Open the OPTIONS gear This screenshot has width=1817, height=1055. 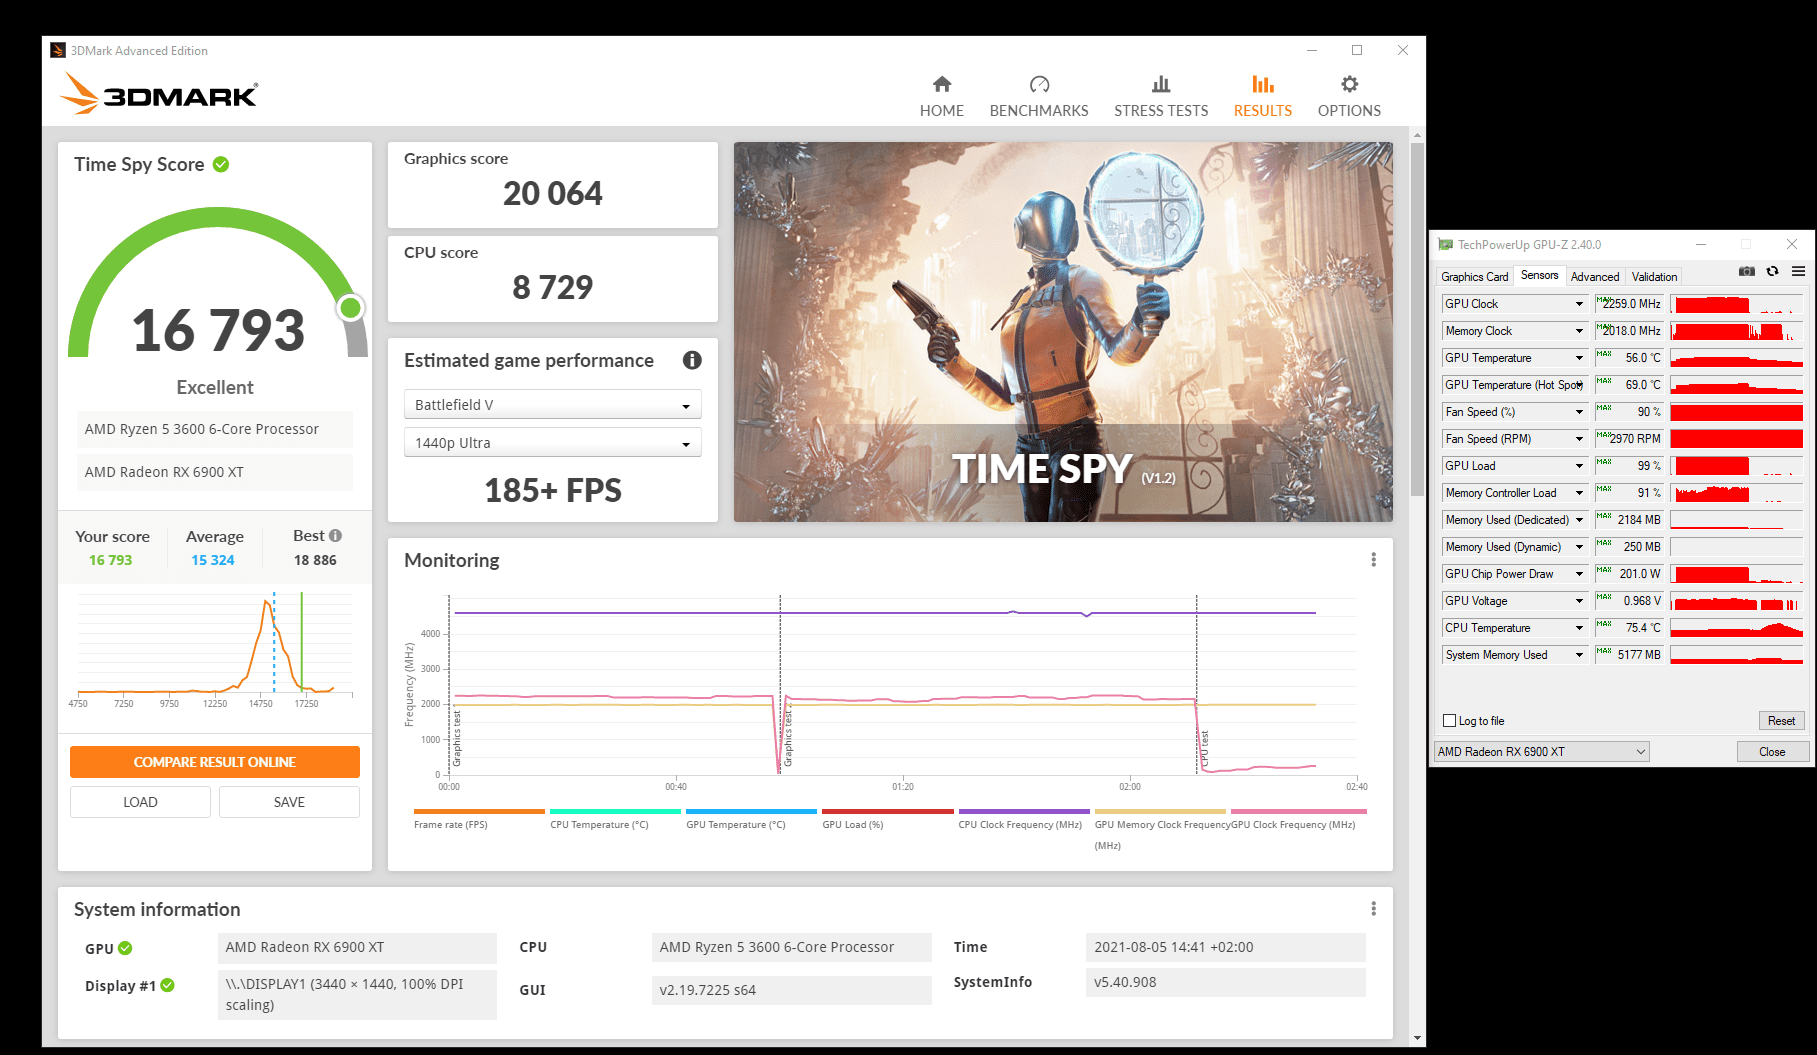coord(1349,97)
